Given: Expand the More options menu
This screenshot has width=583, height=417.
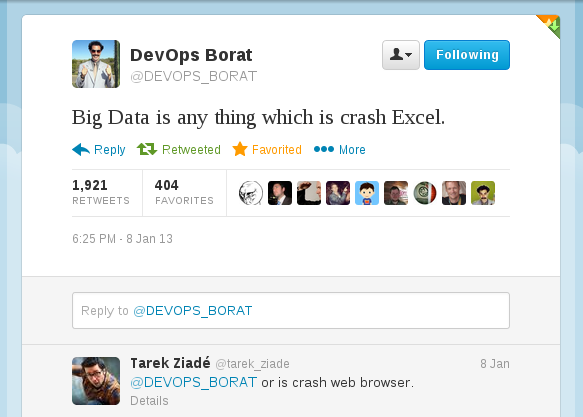Looking at the screenshot, I should pyautogui.click(x=352, y=150).
